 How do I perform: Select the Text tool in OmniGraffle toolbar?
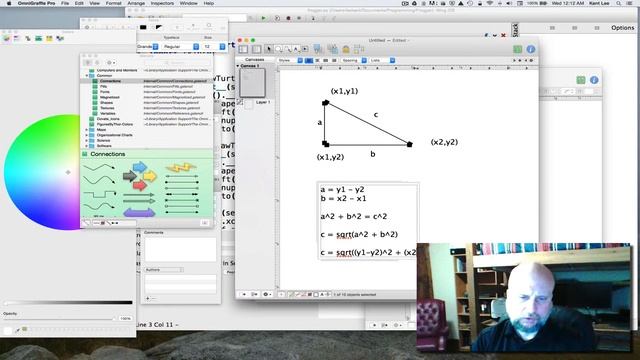[296, 49]
